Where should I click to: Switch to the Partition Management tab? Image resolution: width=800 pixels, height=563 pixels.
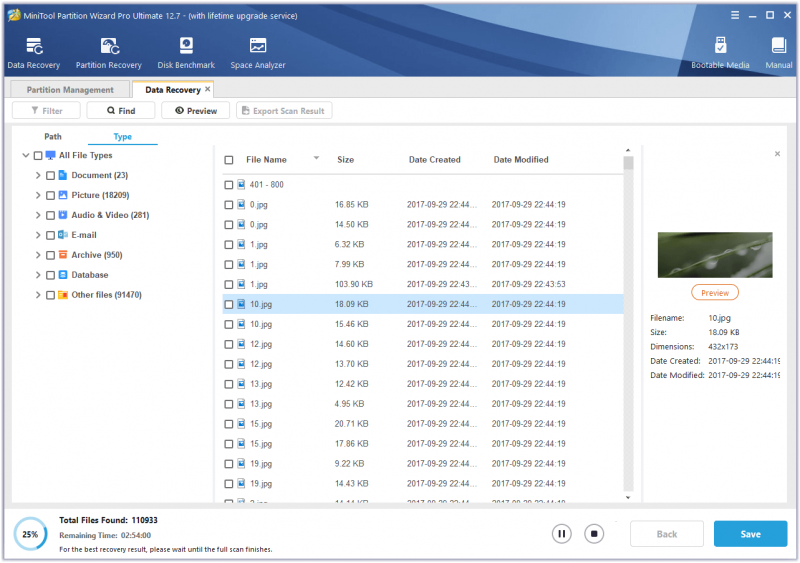click(70, 90)
